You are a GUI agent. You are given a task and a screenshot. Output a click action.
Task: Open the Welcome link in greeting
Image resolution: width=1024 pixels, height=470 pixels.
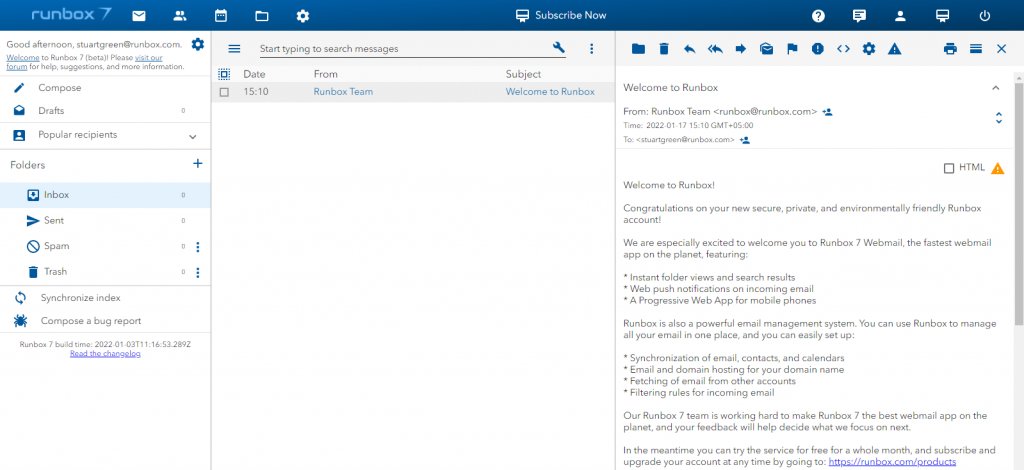tap(23, 57)
